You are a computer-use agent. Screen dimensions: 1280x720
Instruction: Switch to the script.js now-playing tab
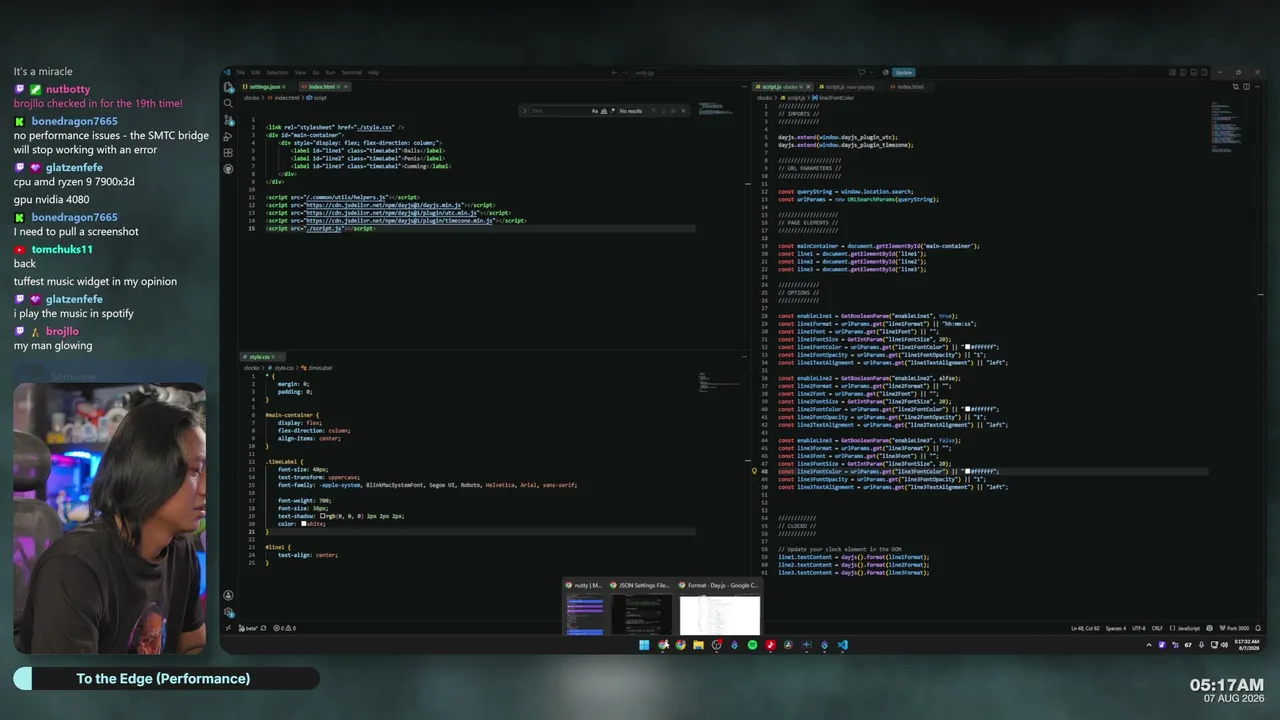point(848,87)
